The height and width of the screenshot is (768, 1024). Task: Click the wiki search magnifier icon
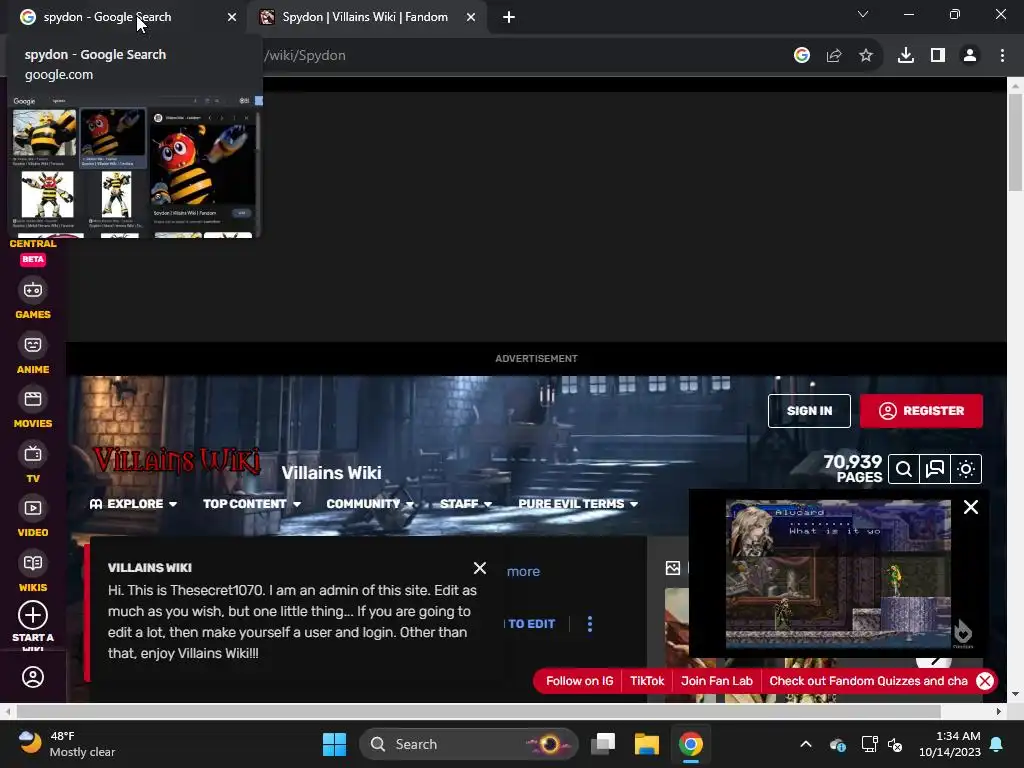click(x=904, y=469)
